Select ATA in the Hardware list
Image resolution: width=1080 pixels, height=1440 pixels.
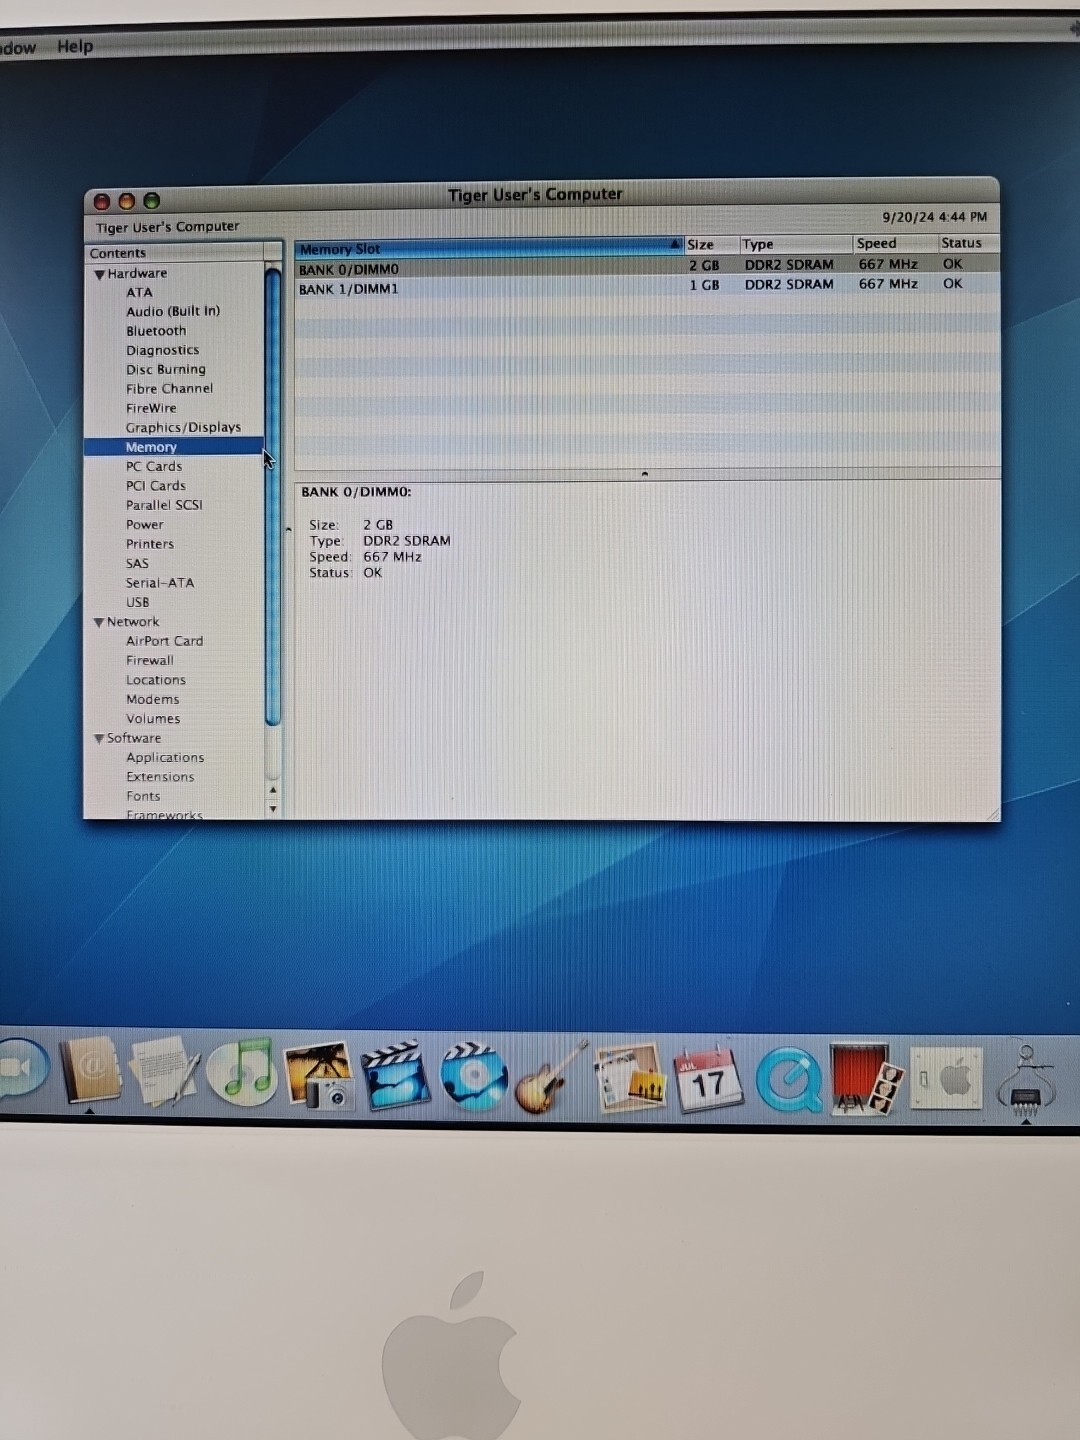(139, 292)
